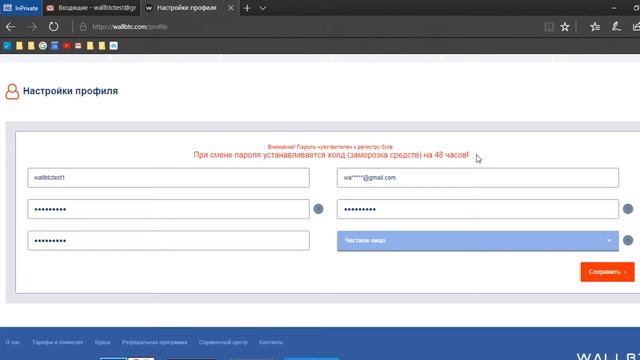This screenshot has height=360, width=640.
Task: Open О нас footer link
Action: (13, 342)
